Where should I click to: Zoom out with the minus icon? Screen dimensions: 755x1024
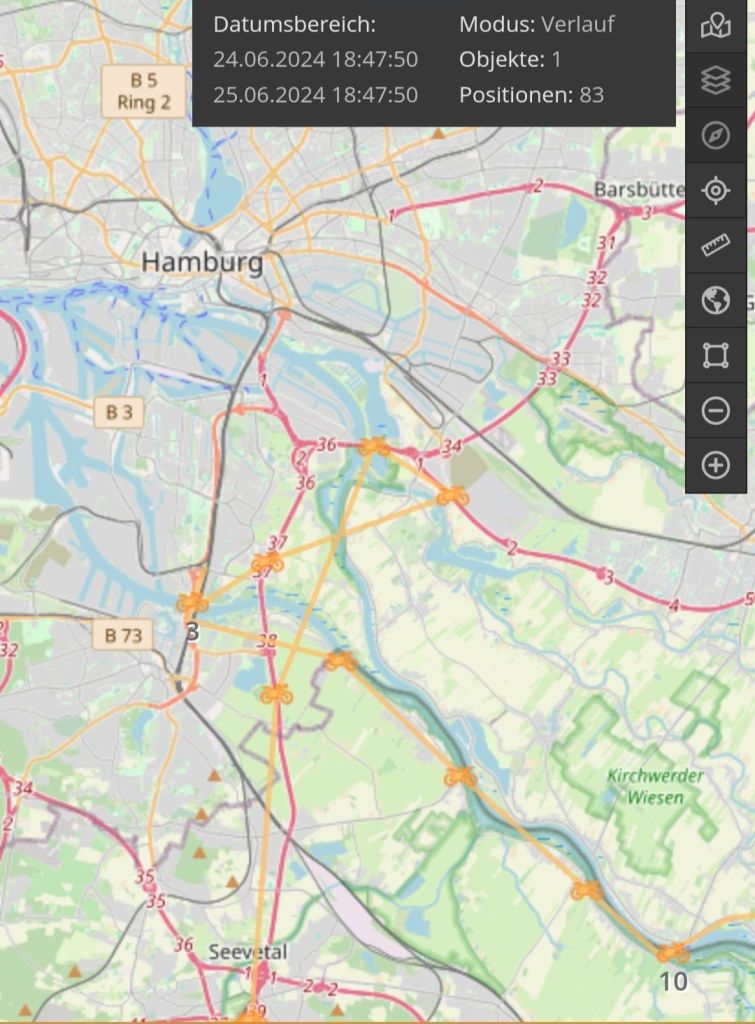pyautogui.click(x=715, y=410)
